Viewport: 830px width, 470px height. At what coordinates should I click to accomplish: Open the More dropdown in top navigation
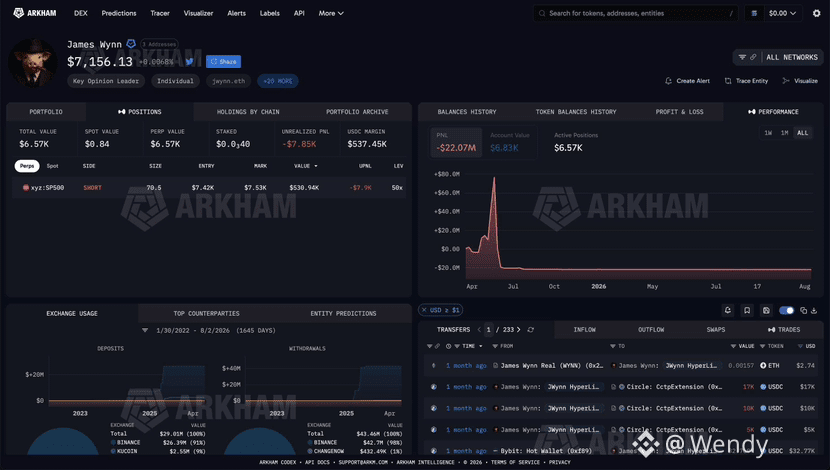331,13
